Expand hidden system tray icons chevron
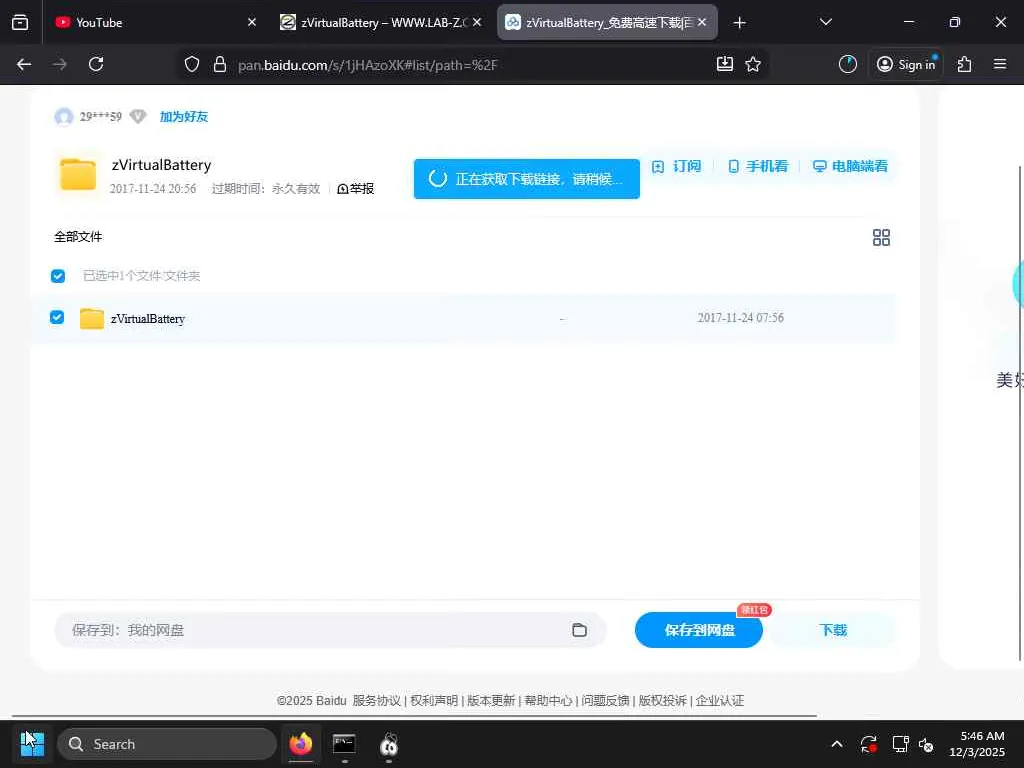 (837, 744)
